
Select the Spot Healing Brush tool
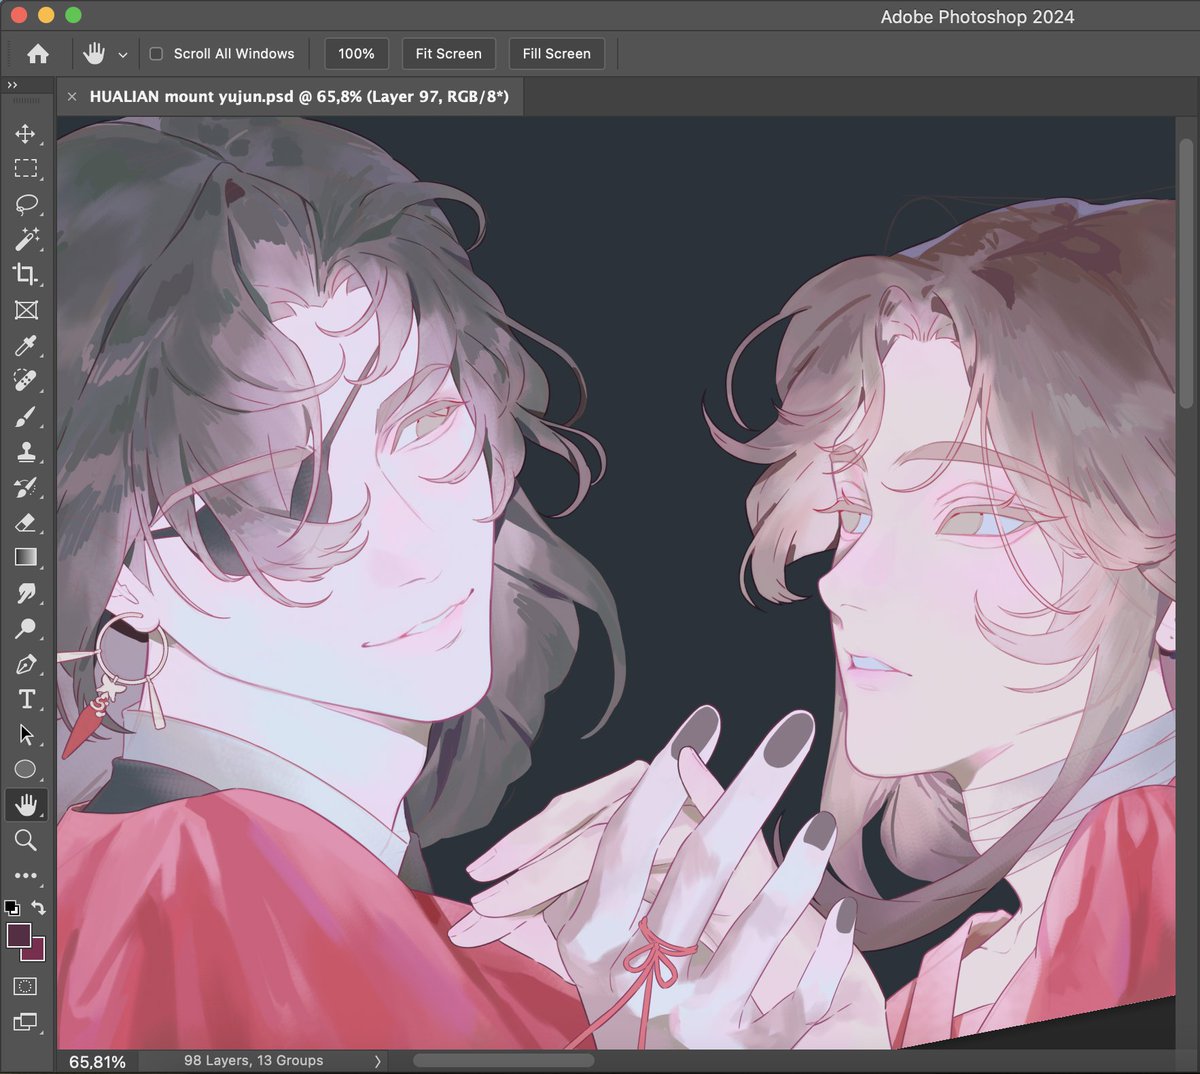coord(26,380)
